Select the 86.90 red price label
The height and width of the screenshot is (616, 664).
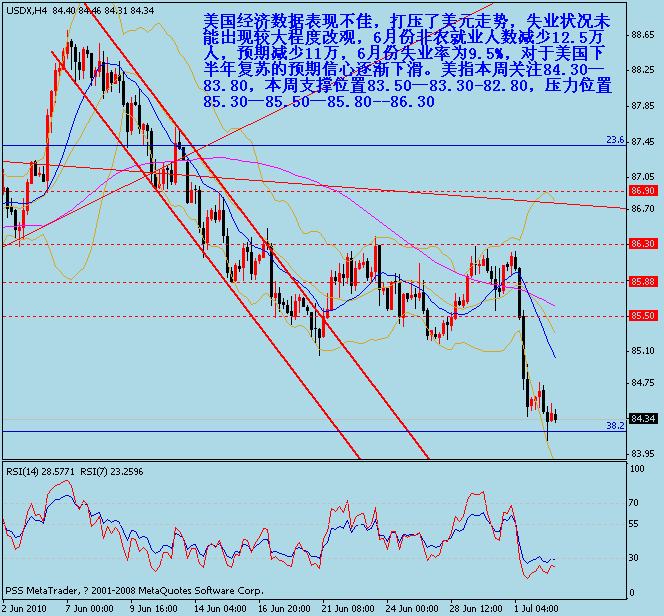tap(643, 191)
